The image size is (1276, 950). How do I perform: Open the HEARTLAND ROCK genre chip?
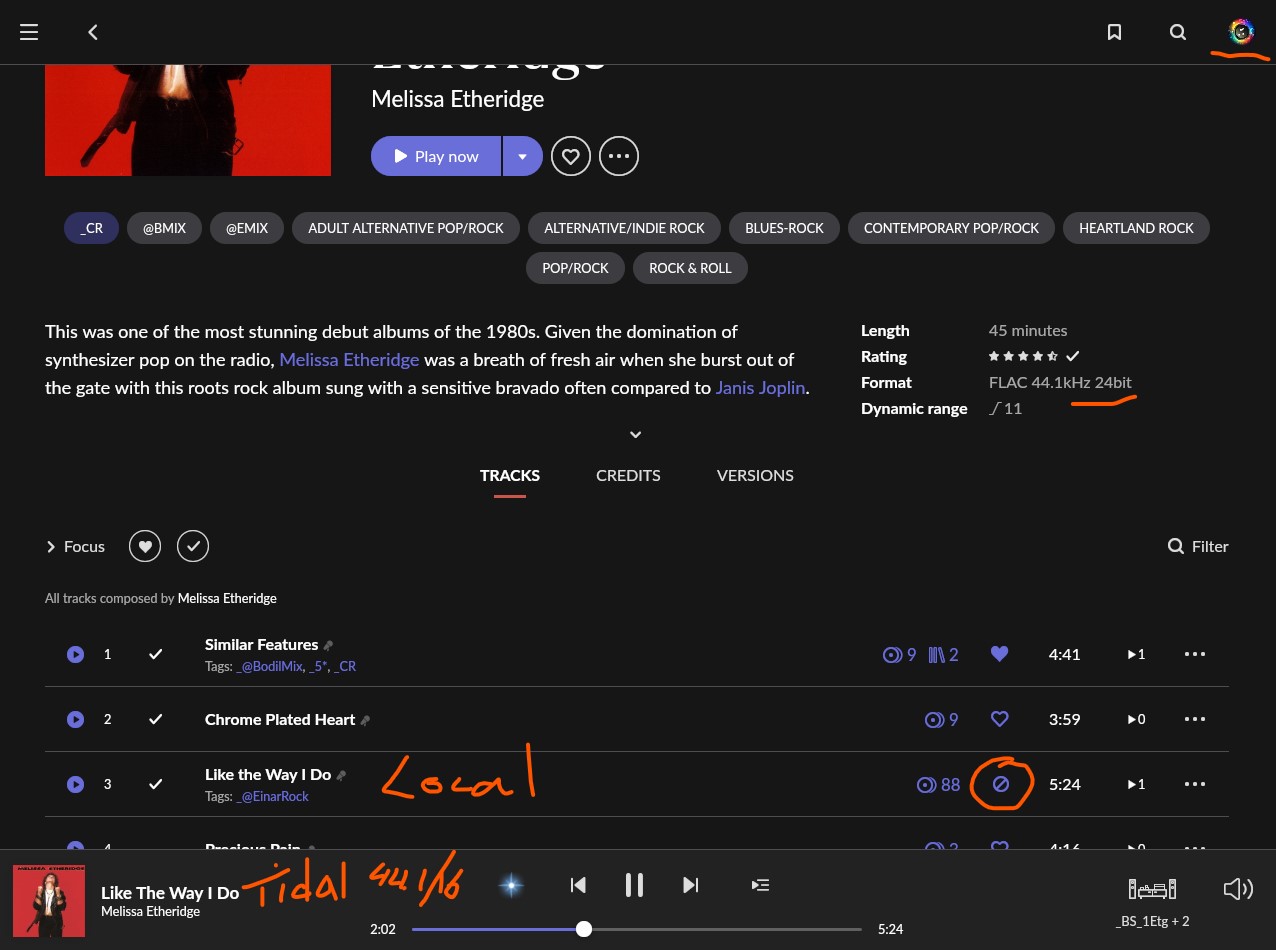click(1136, 228)
